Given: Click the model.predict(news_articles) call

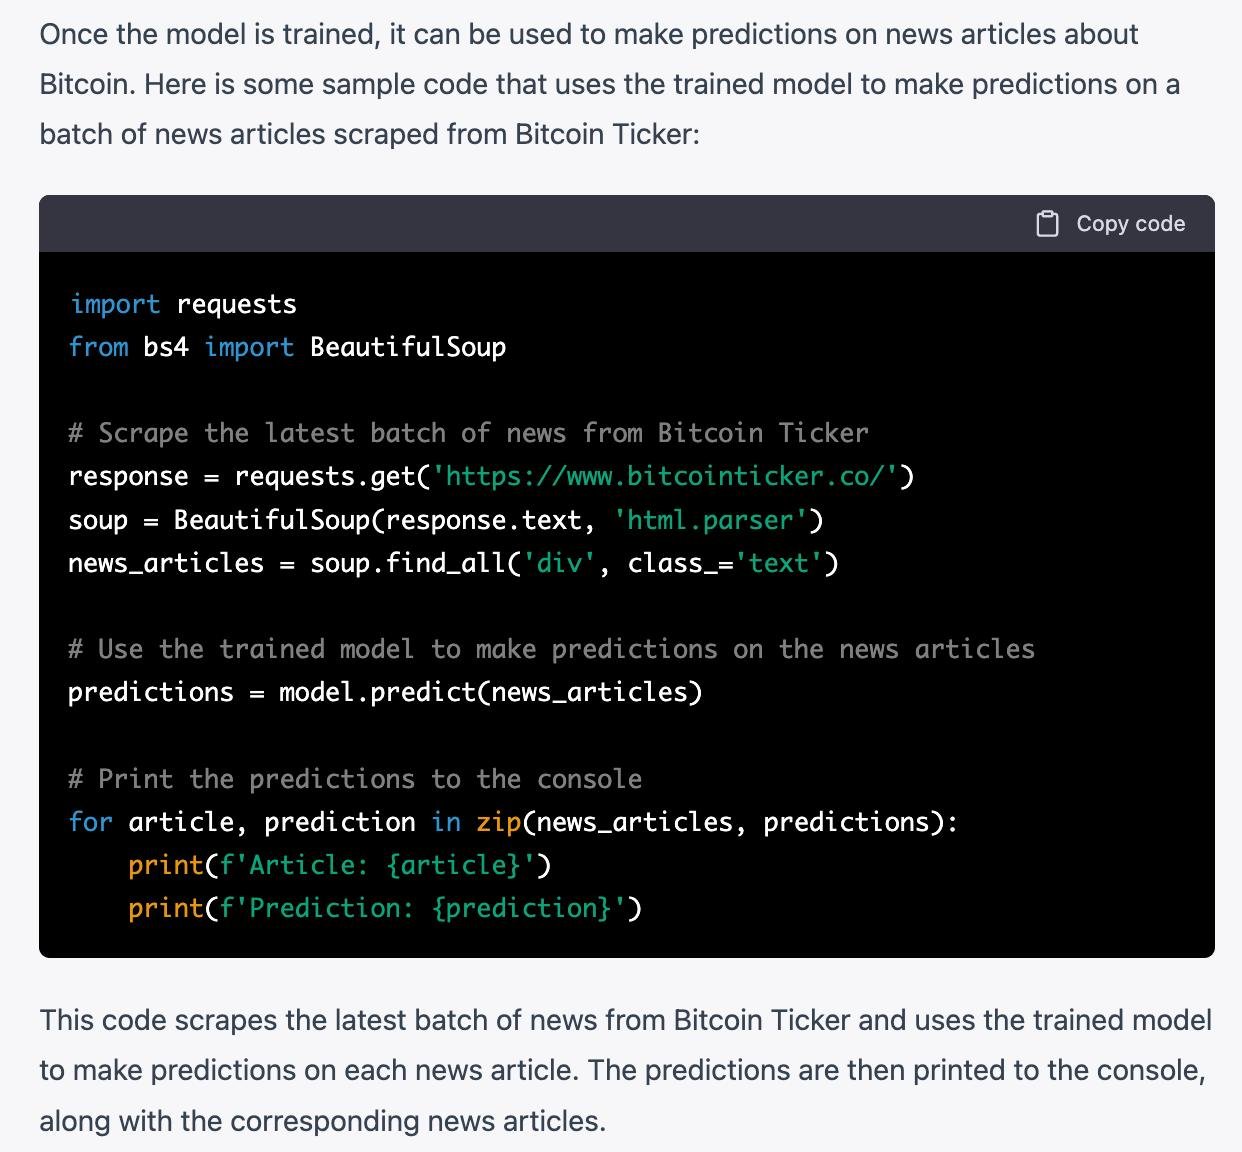Looking at the screenshot, I should (490, 692).
